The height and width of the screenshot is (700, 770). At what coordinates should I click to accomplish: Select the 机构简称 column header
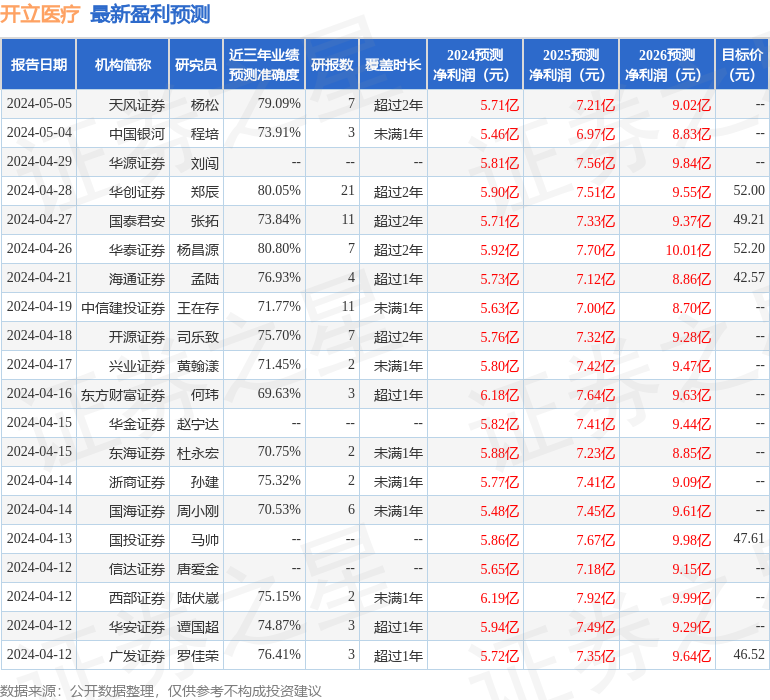[123, 64]
